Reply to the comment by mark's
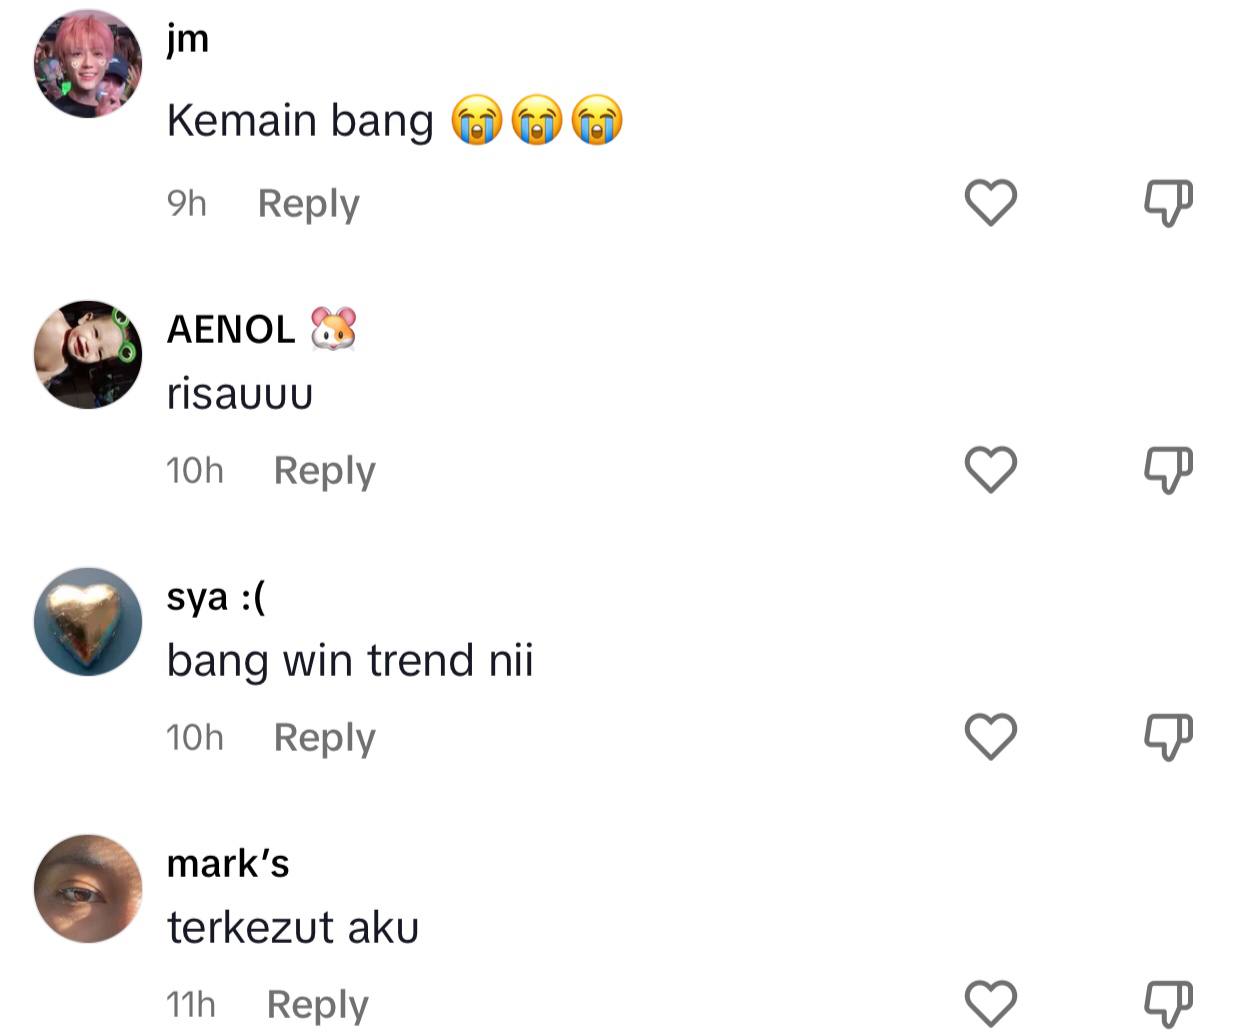The width and height of the screenshot is (1238, 1035). [x=317, y=1005]
